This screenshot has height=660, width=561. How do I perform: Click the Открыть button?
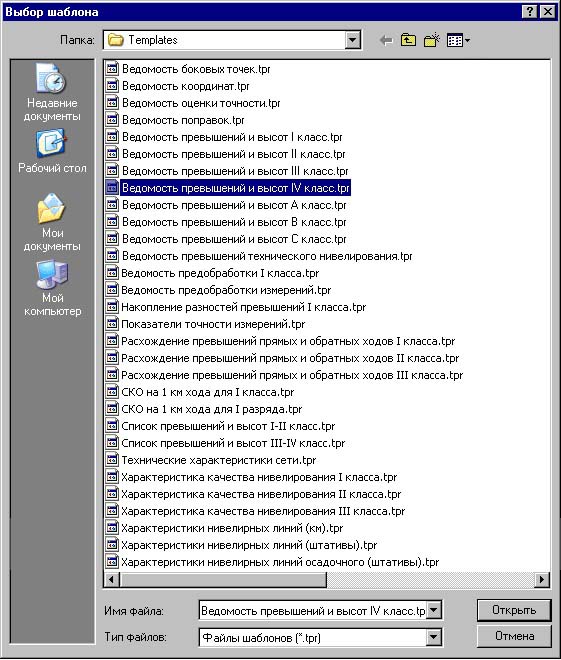coord(514,610)
